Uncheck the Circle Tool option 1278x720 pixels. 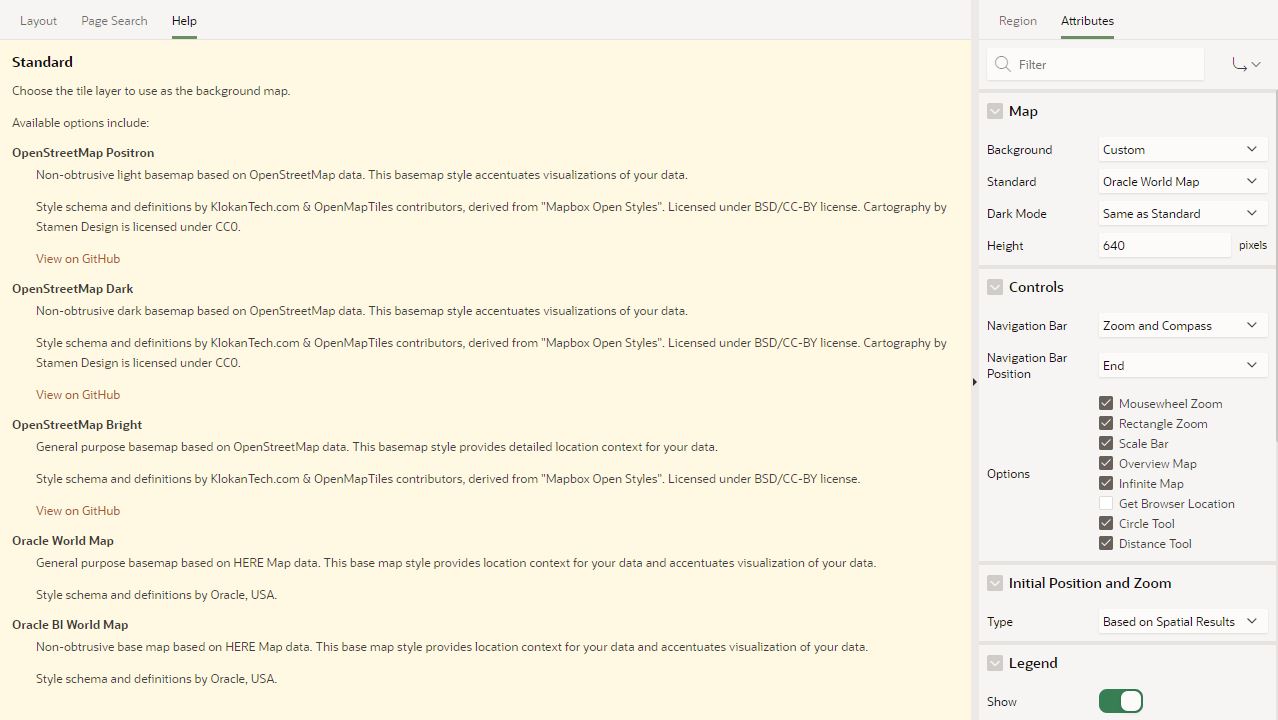(1106, 523)
